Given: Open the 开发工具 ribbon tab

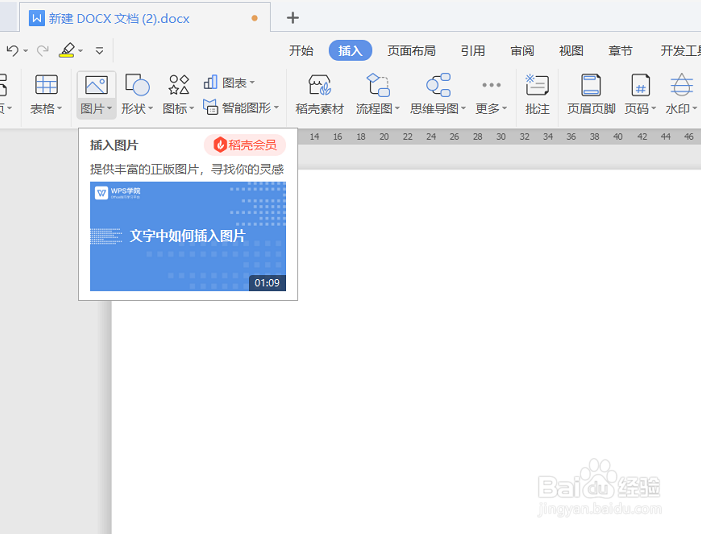Looking at the screenshot, I should coord(680,51).
